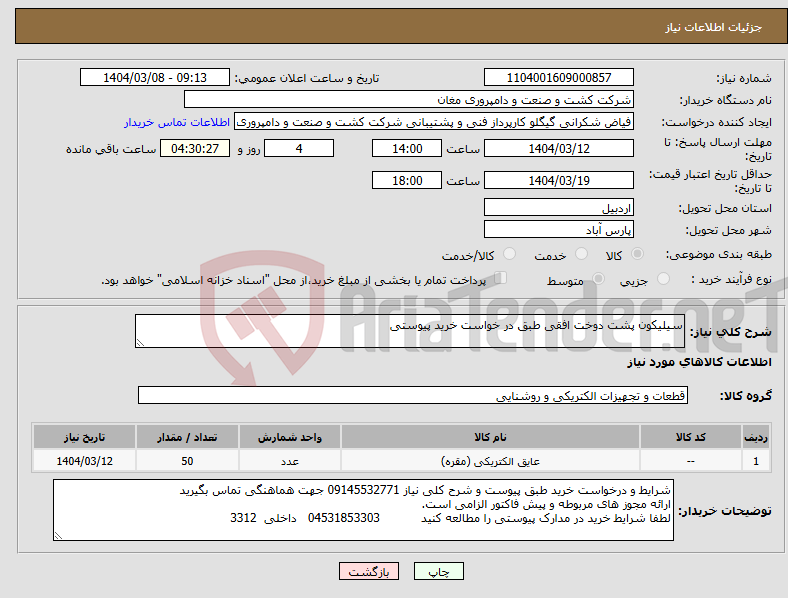This screenshot has width=788, height=598.
Task: Click the province field اردبیل
Action: [x=558, y=207]
